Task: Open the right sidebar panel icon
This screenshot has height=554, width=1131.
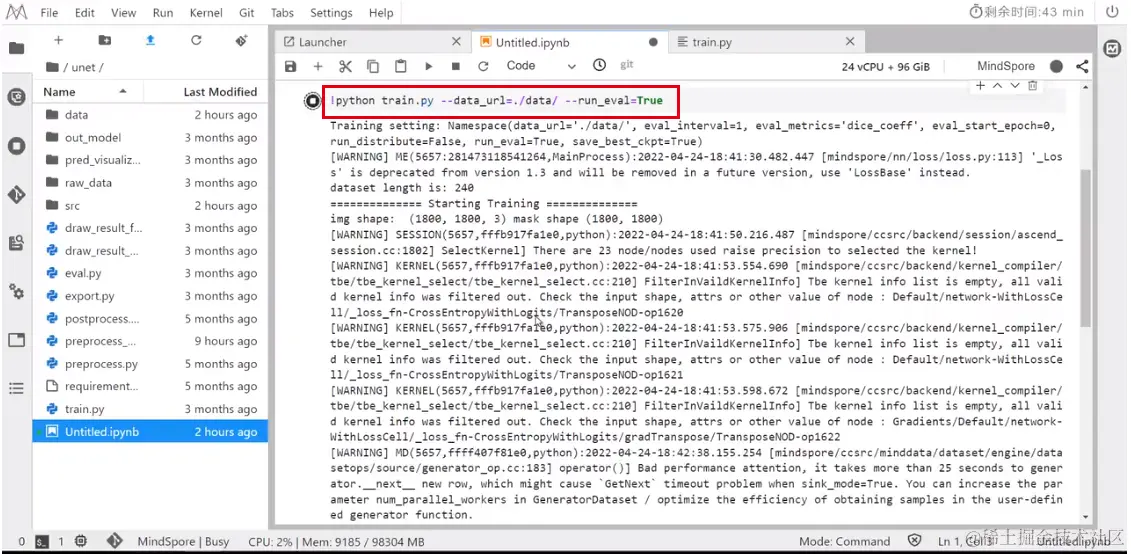Action: pos(1112,48)
